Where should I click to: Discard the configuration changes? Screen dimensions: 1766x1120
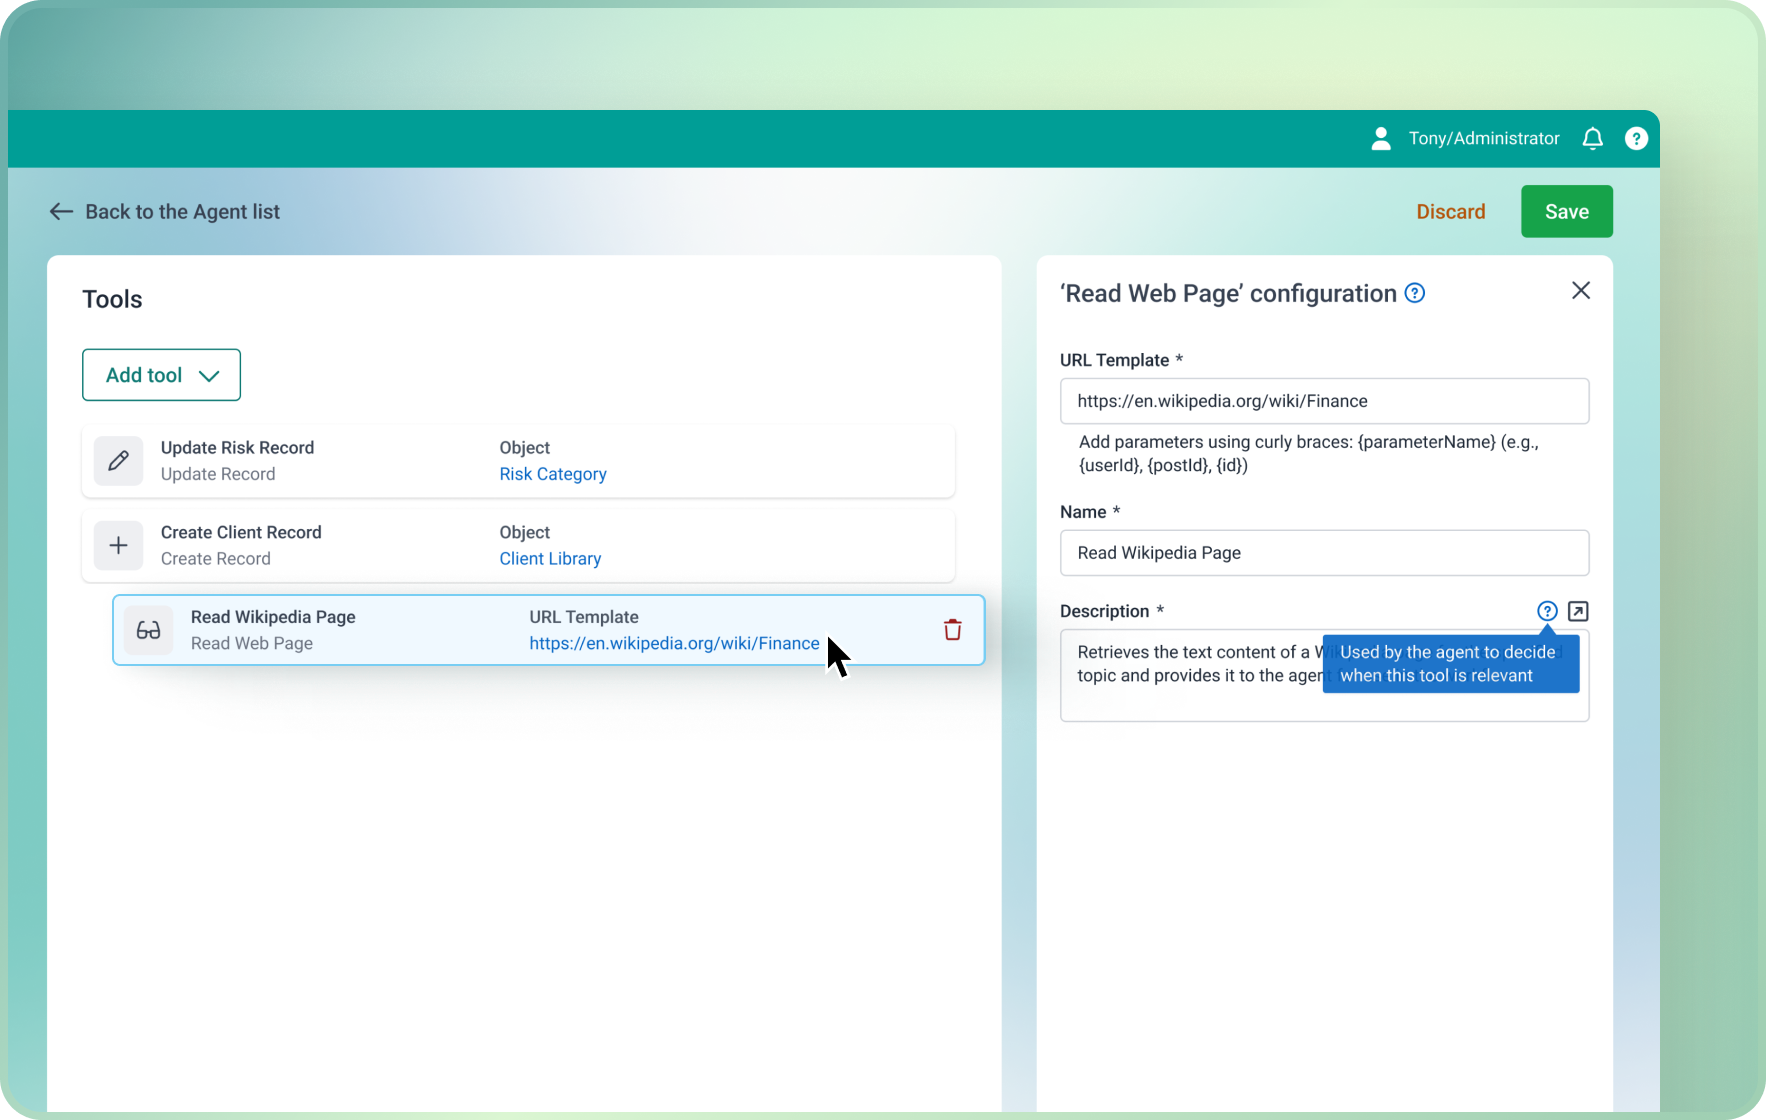(x=1450, y=212)
